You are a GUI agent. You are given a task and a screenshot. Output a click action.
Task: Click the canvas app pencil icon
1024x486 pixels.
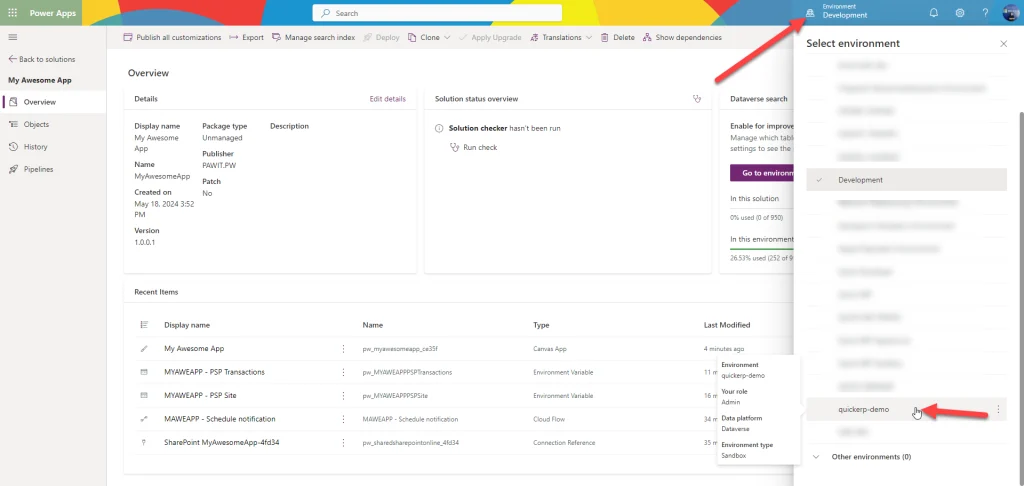click(144, 349)
